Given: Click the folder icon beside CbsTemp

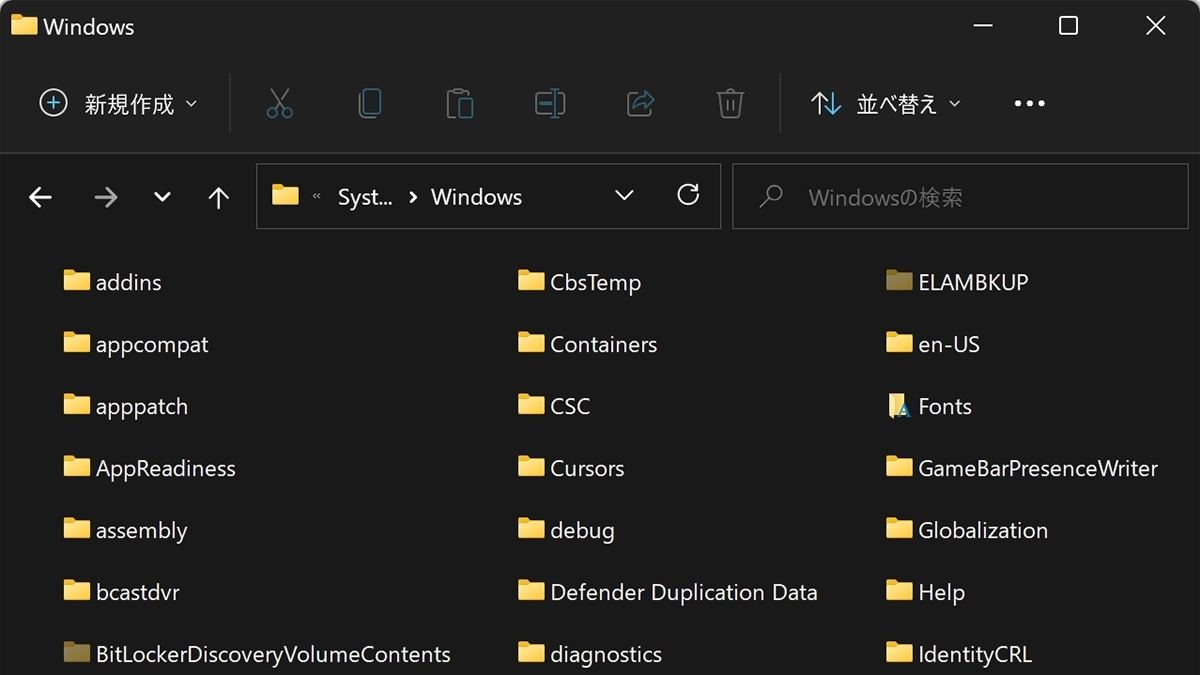Looking at the screenshot, I should 531,280.
